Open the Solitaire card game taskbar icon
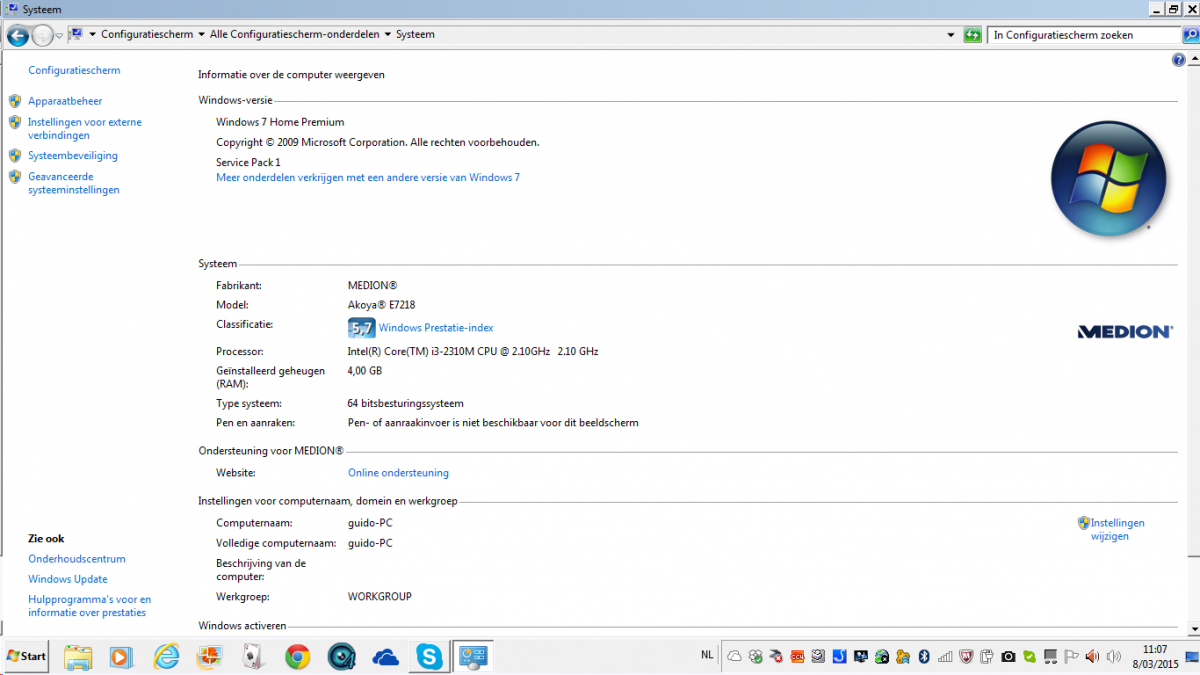This screenshot has height=675, width=1200. coord(254,657)
